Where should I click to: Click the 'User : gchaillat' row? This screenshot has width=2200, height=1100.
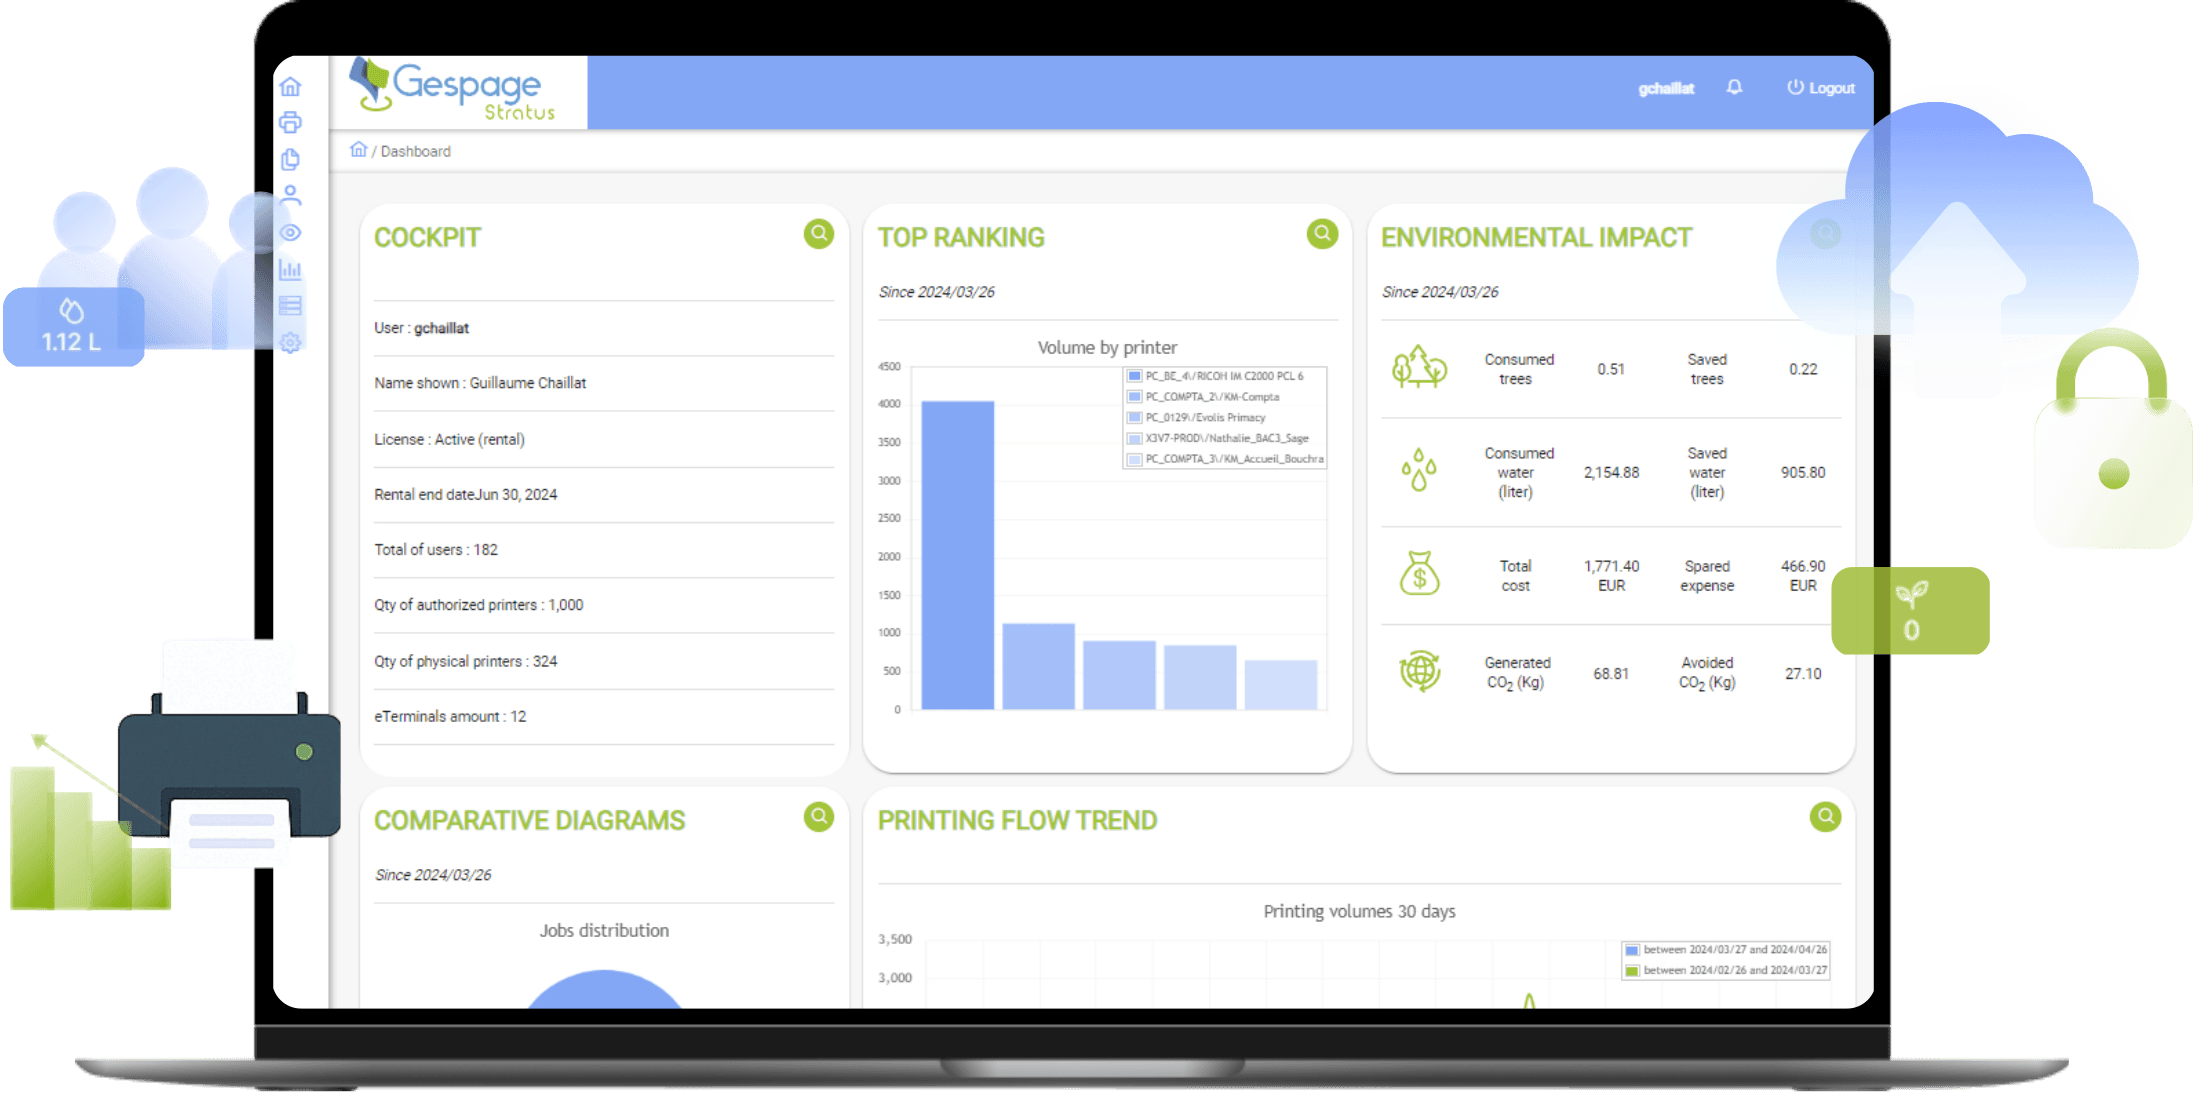click(604, 328)
